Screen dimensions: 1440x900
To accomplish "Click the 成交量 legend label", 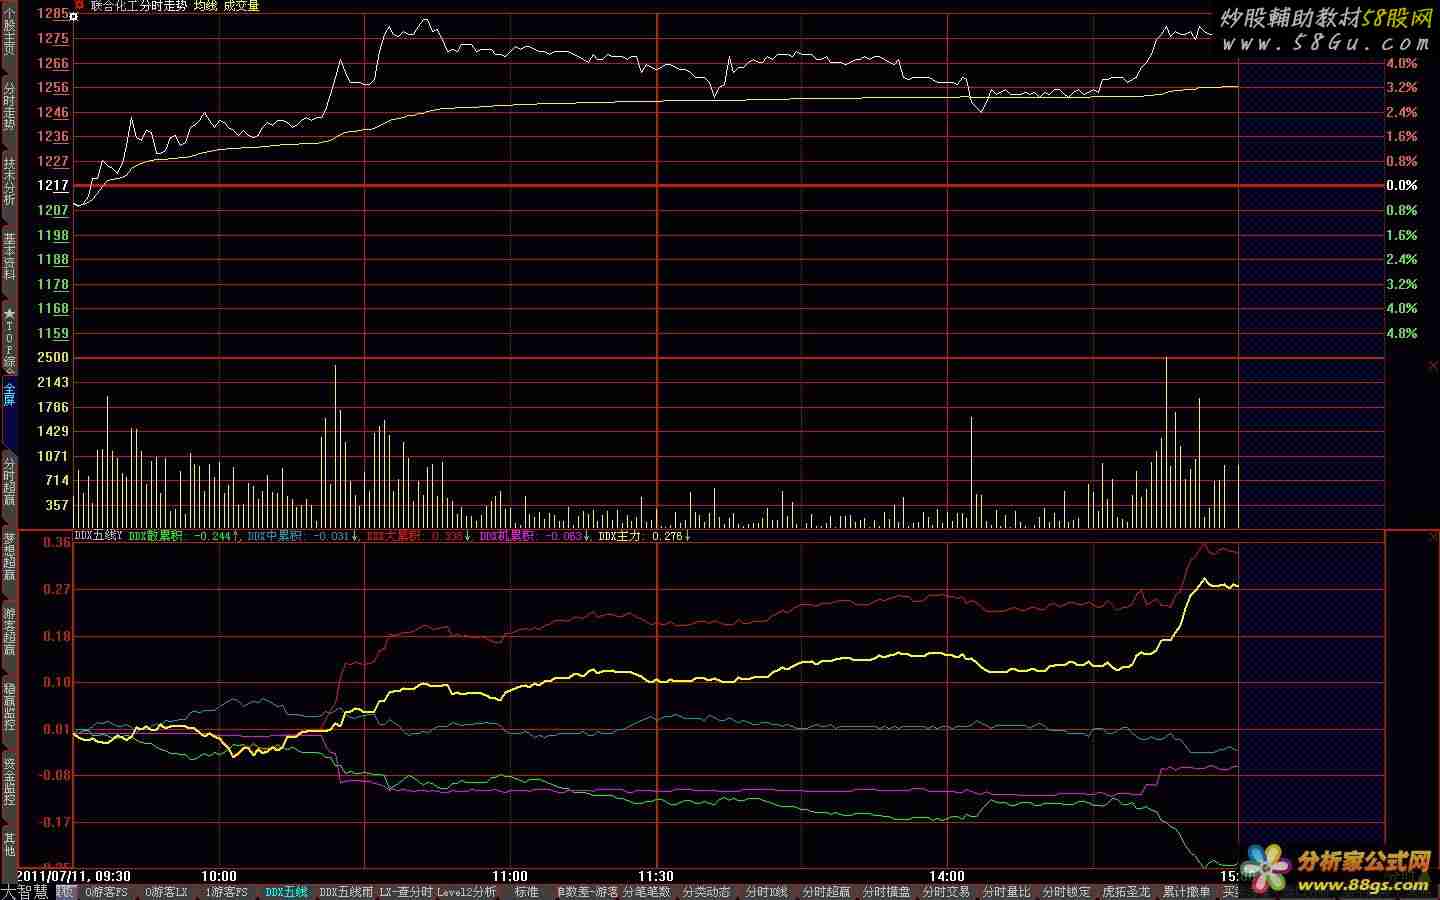I will (242, 6).
